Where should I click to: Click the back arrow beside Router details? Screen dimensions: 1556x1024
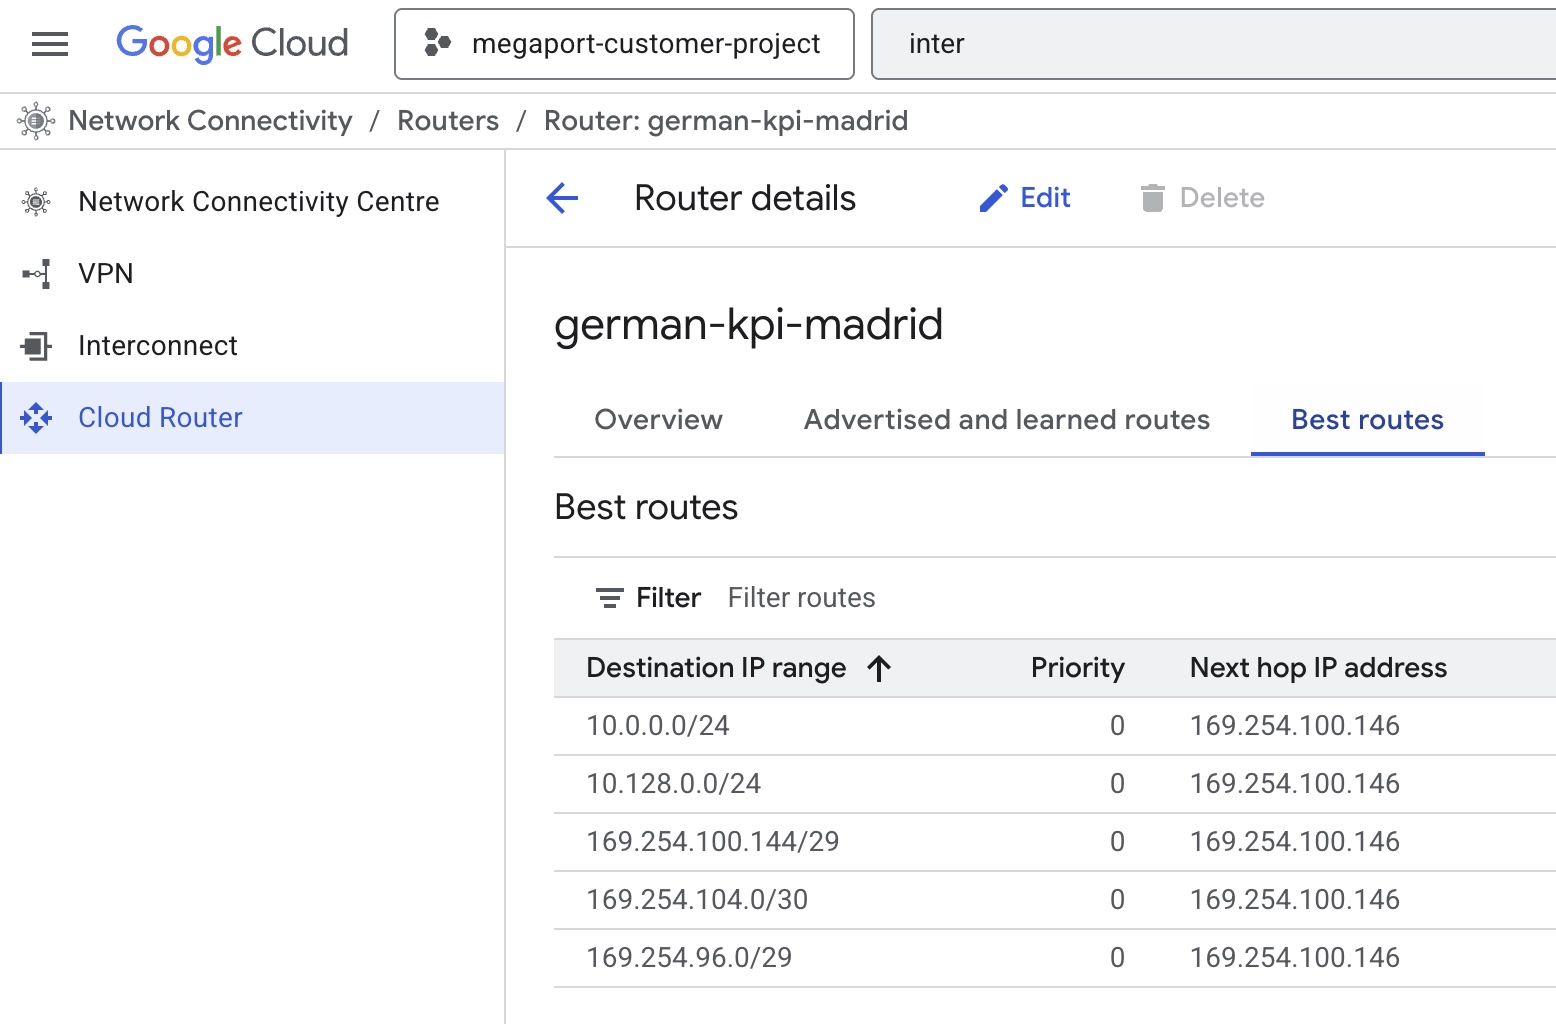click(562, 198)
